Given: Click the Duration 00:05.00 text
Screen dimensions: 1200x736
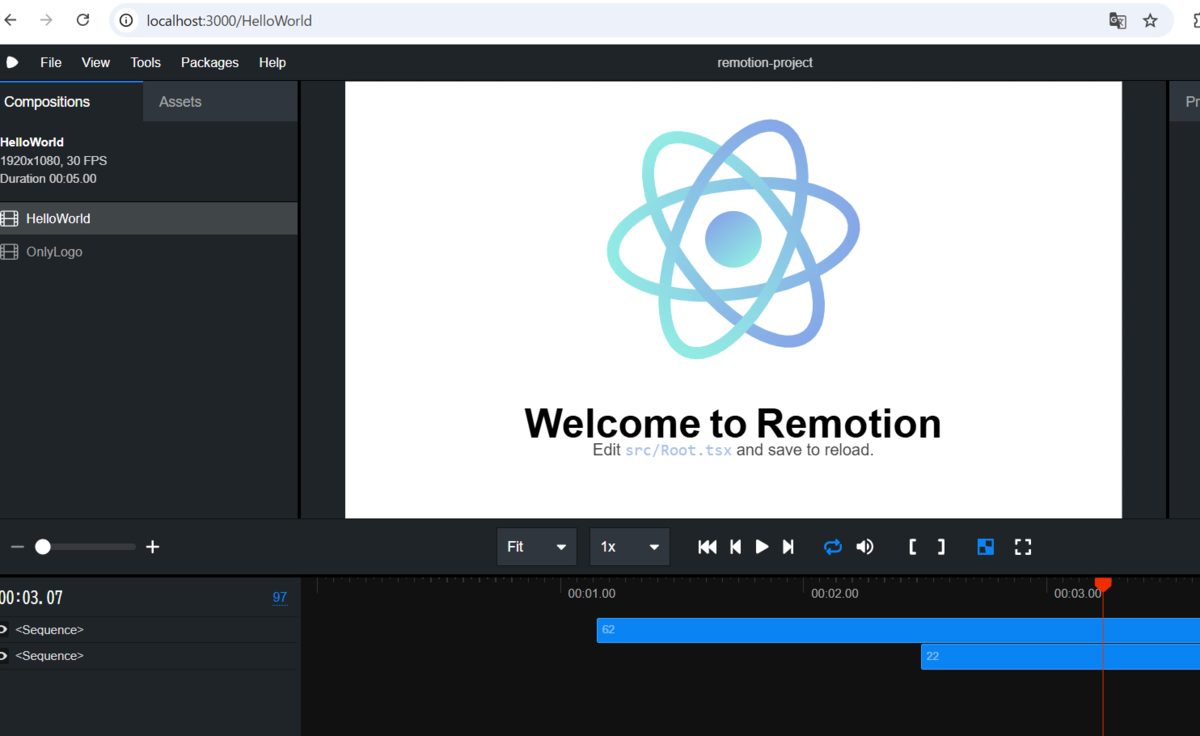Looking at the screenshot, I should click(x=49, y=178).
